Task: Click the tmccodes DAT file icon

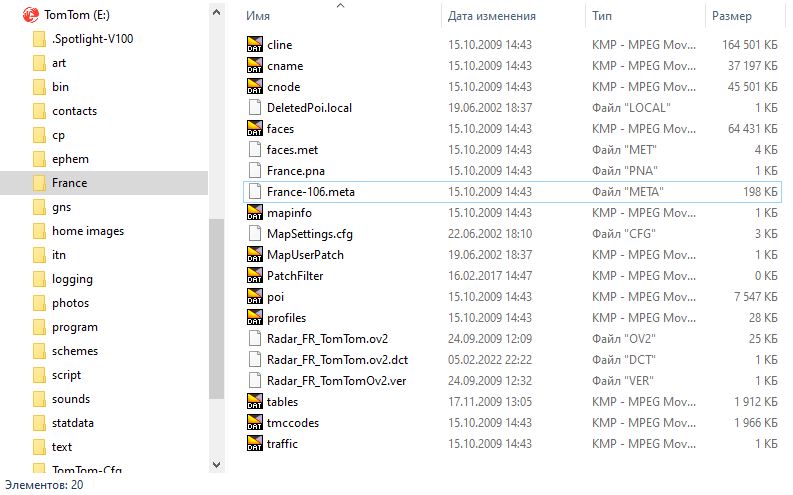Action: [x=255, y=422]
